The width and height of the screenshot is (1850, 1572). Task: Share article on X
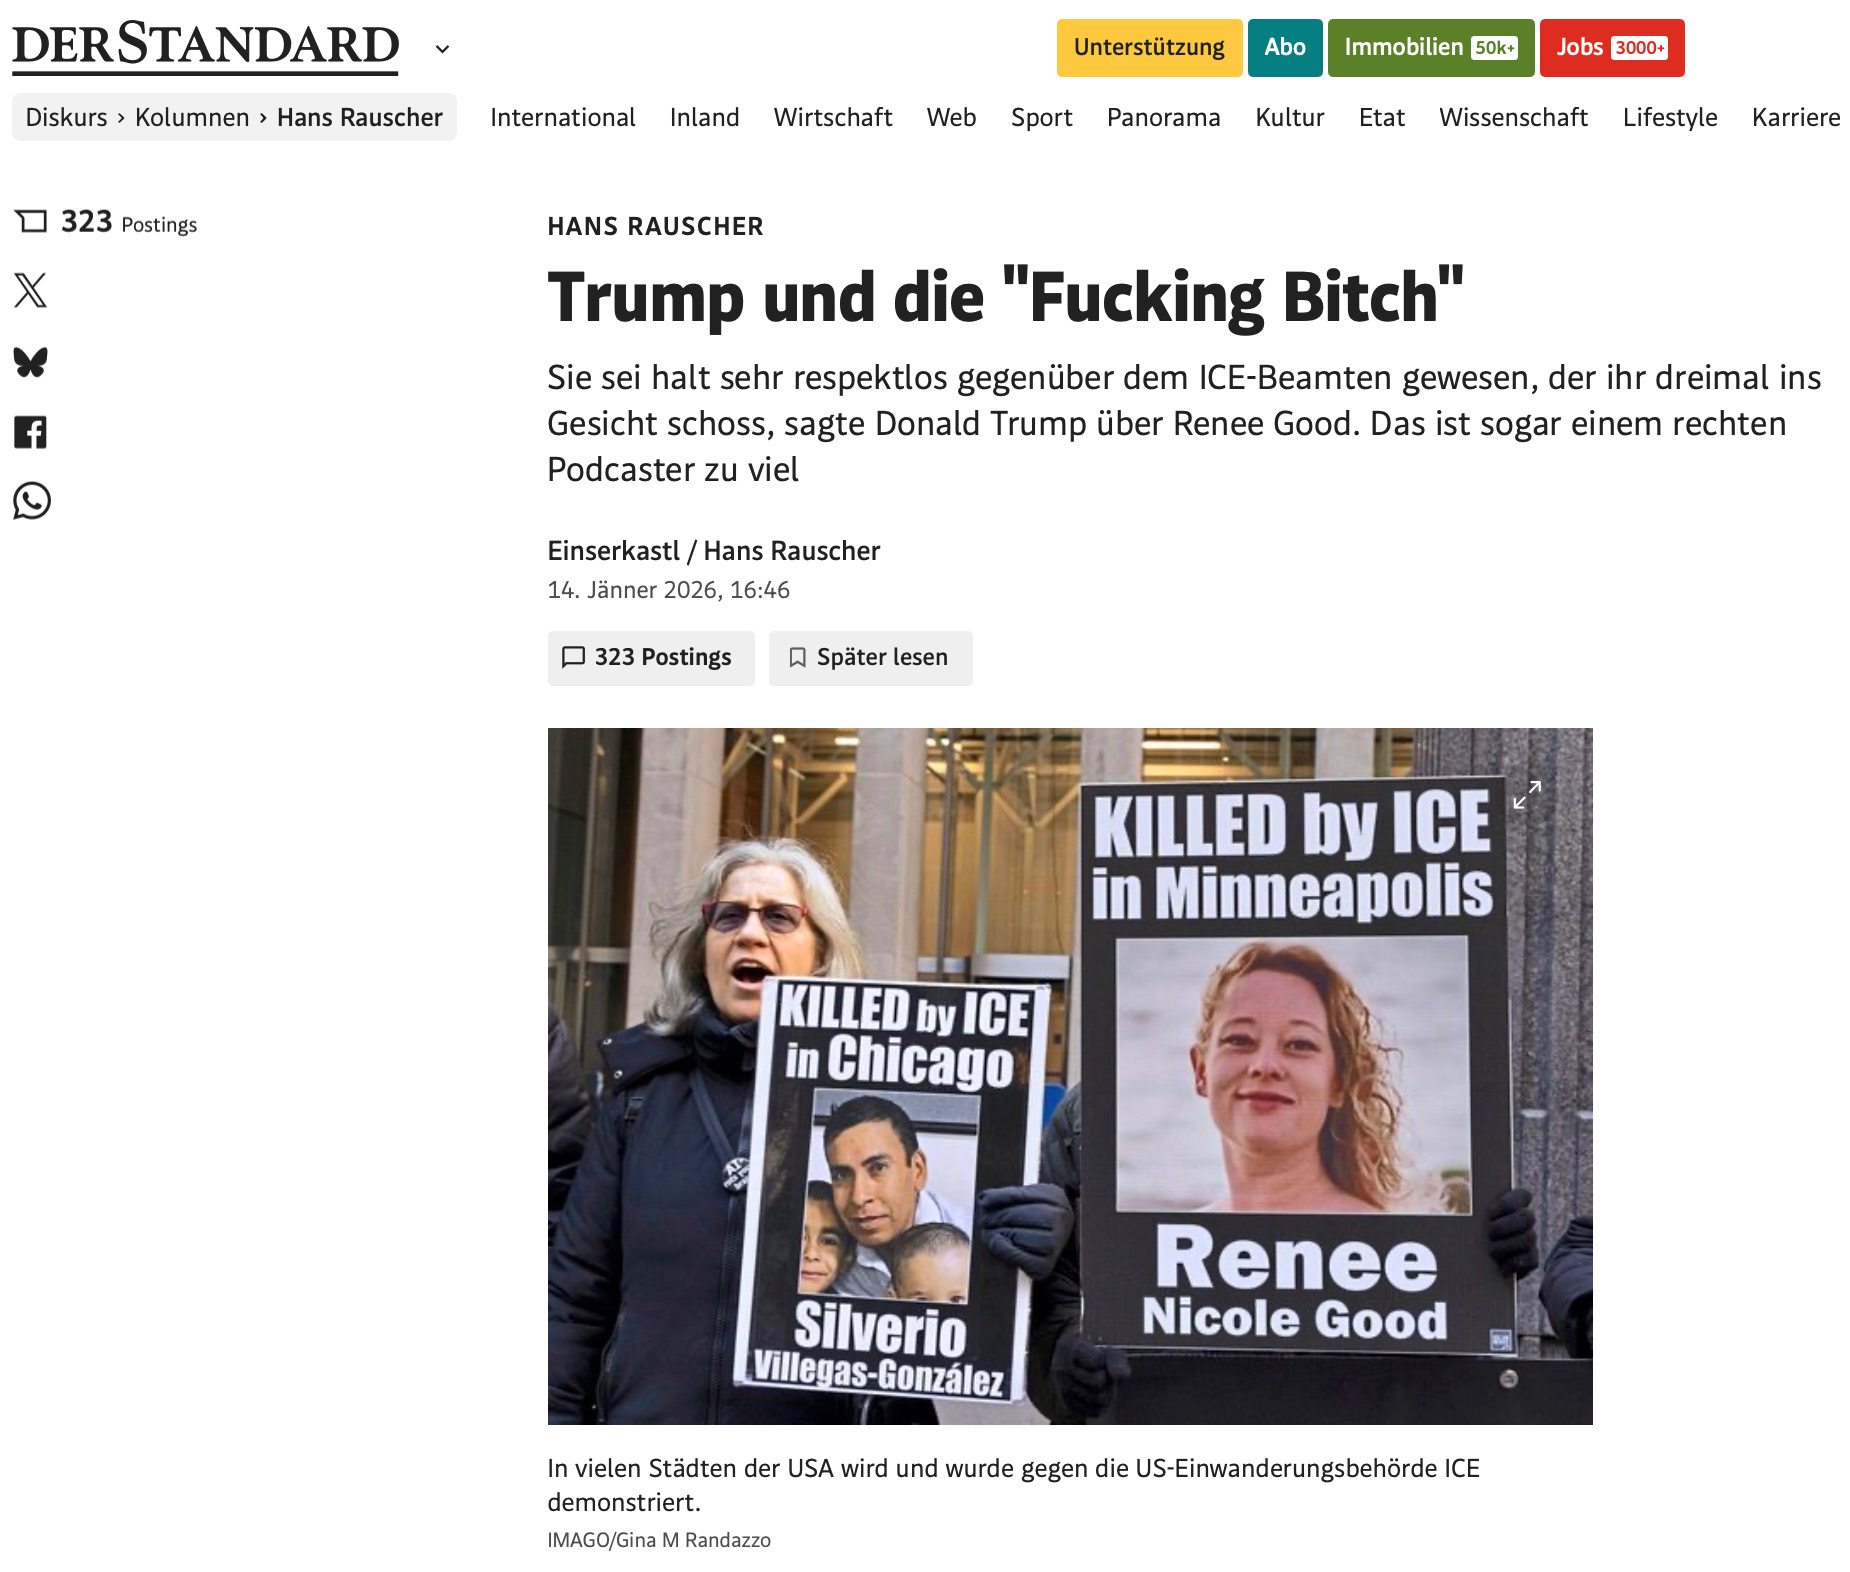click(31, 291)
